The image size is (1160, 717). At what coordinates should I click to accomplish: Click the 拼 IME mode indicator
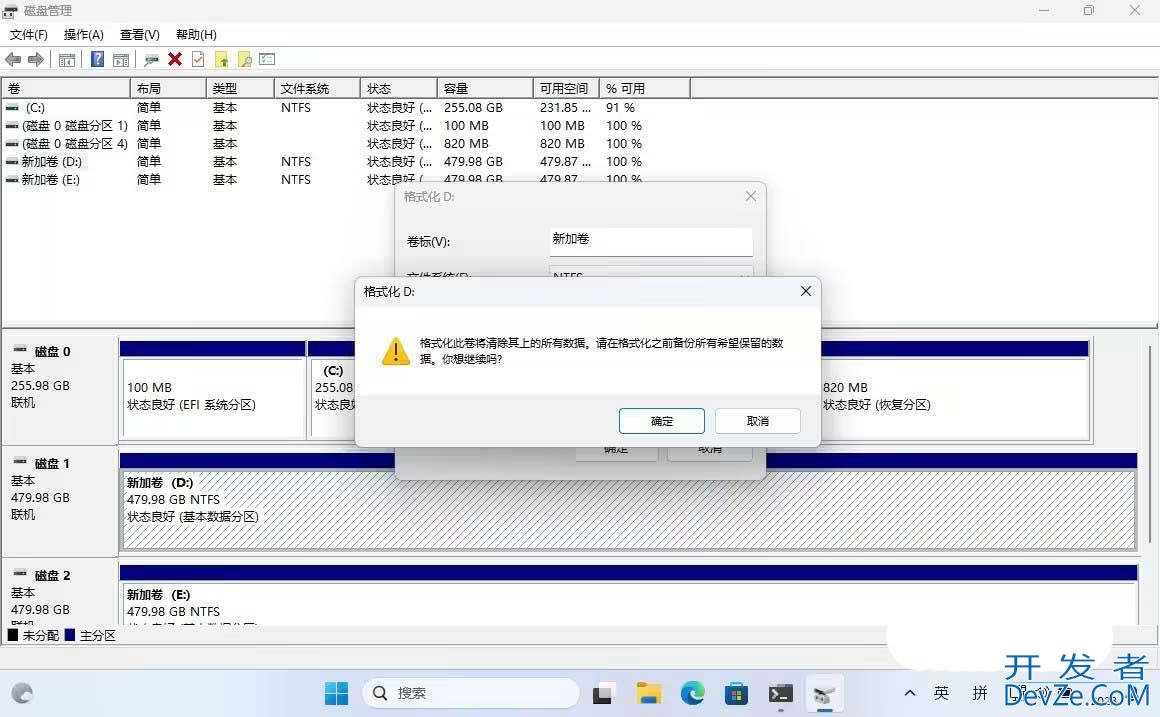pos(980,693)
